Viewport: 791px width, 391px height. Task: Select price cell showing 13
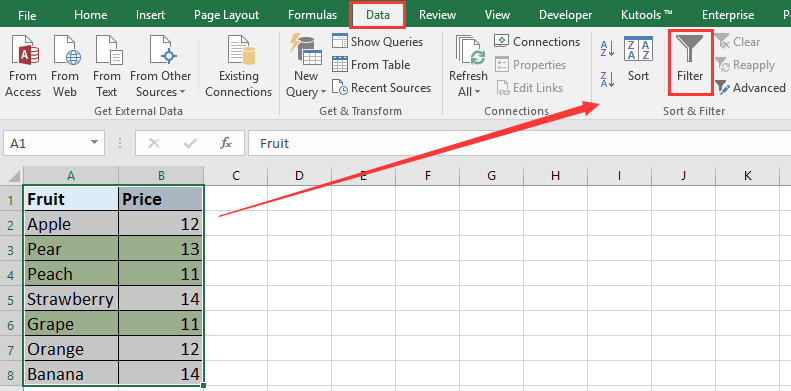[x=161, y=249]
